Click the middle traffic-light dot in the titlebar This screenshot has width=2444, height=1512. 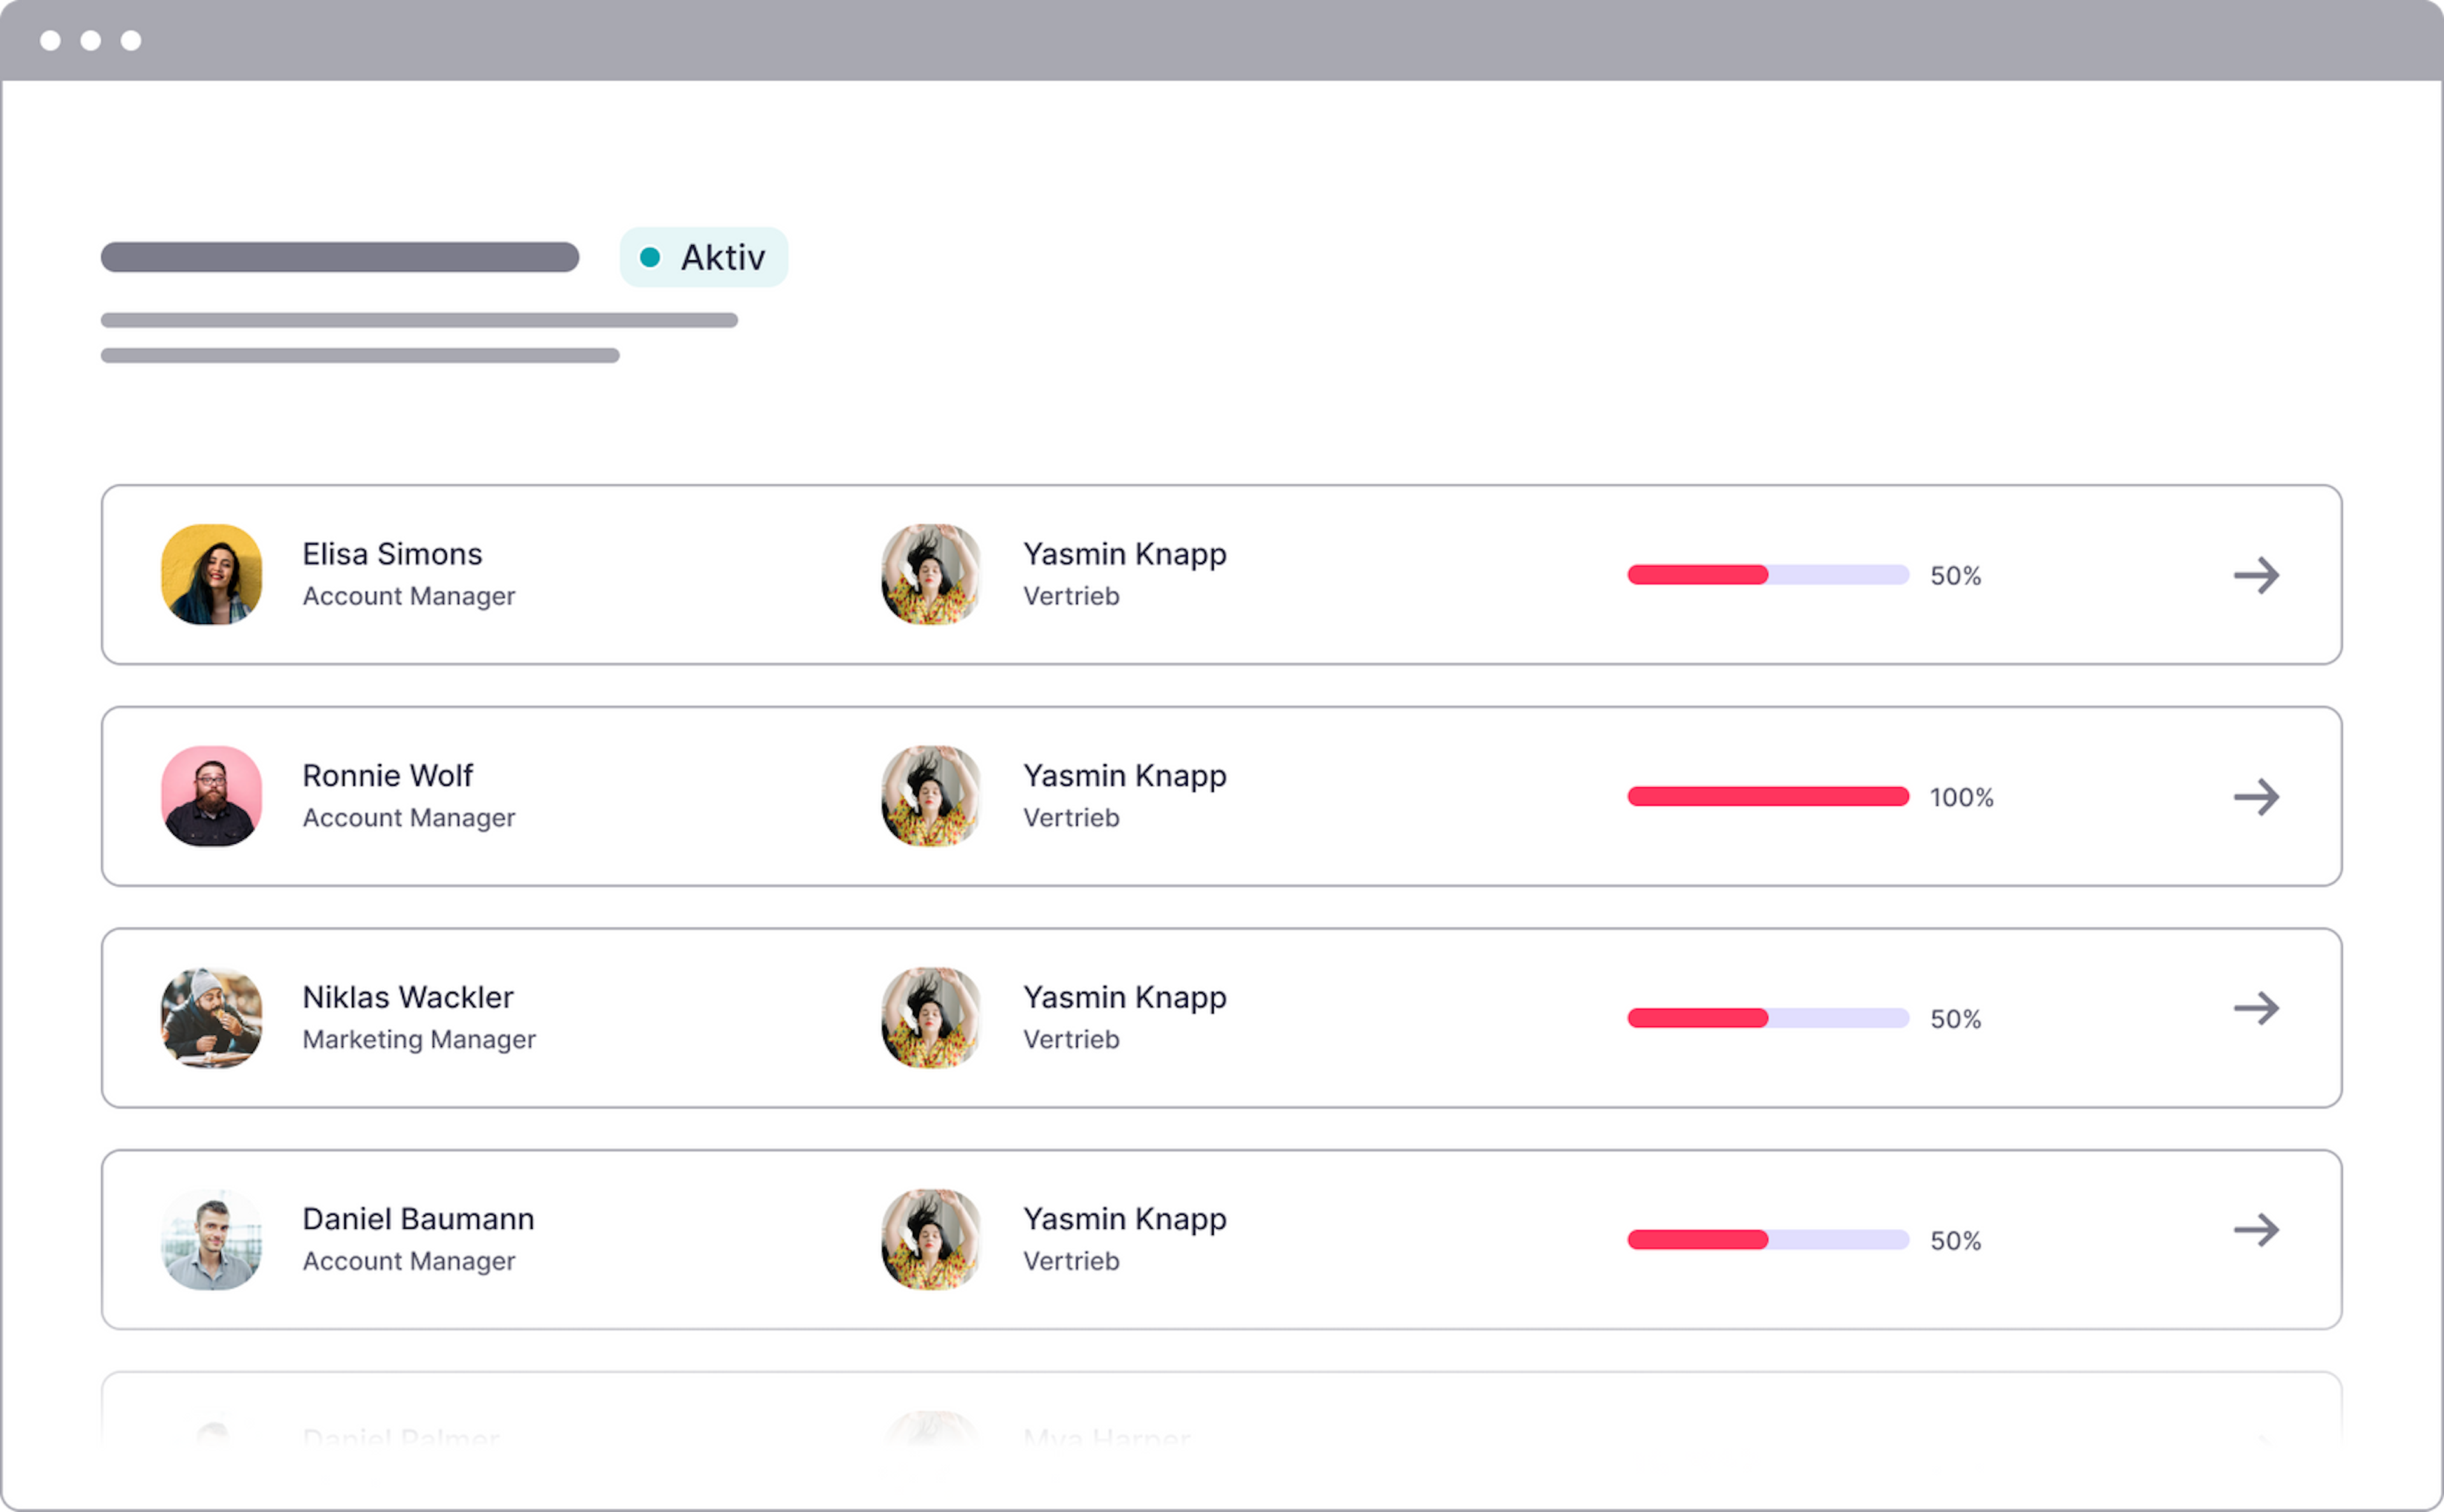point(91,40)
